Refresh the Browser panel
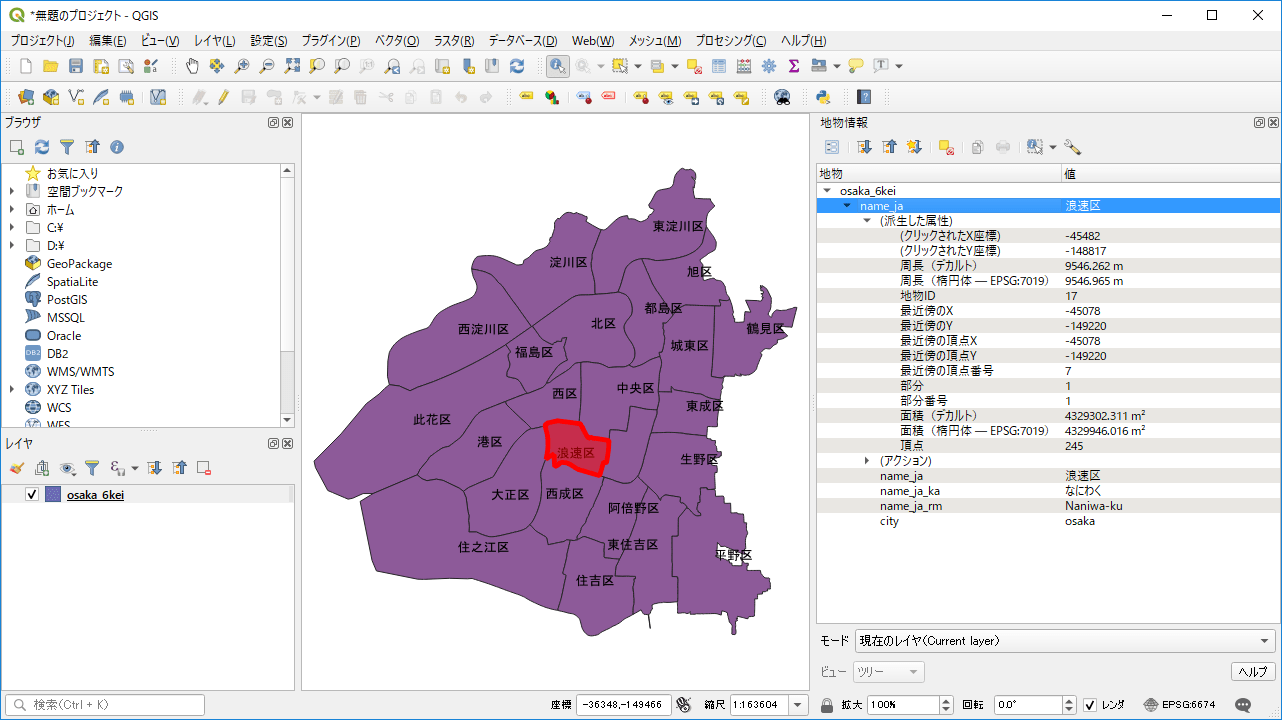The height and width of the screenshot is (720, 1282). point(42,147)
